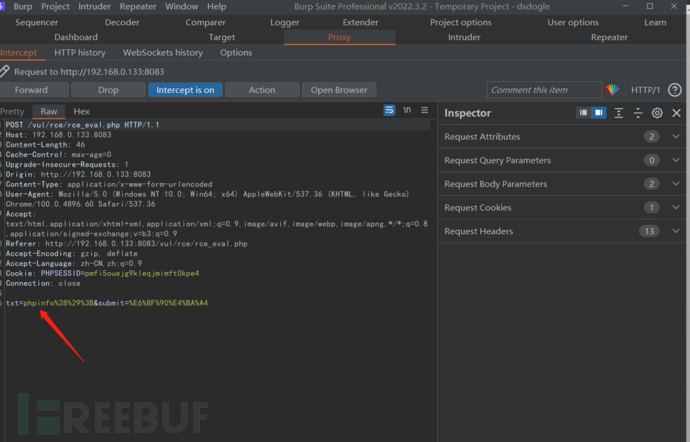The height and width of the screenshot is (442, 690).
Task: Switch to the Intruder tool tab
Action: tap(464, 37)
